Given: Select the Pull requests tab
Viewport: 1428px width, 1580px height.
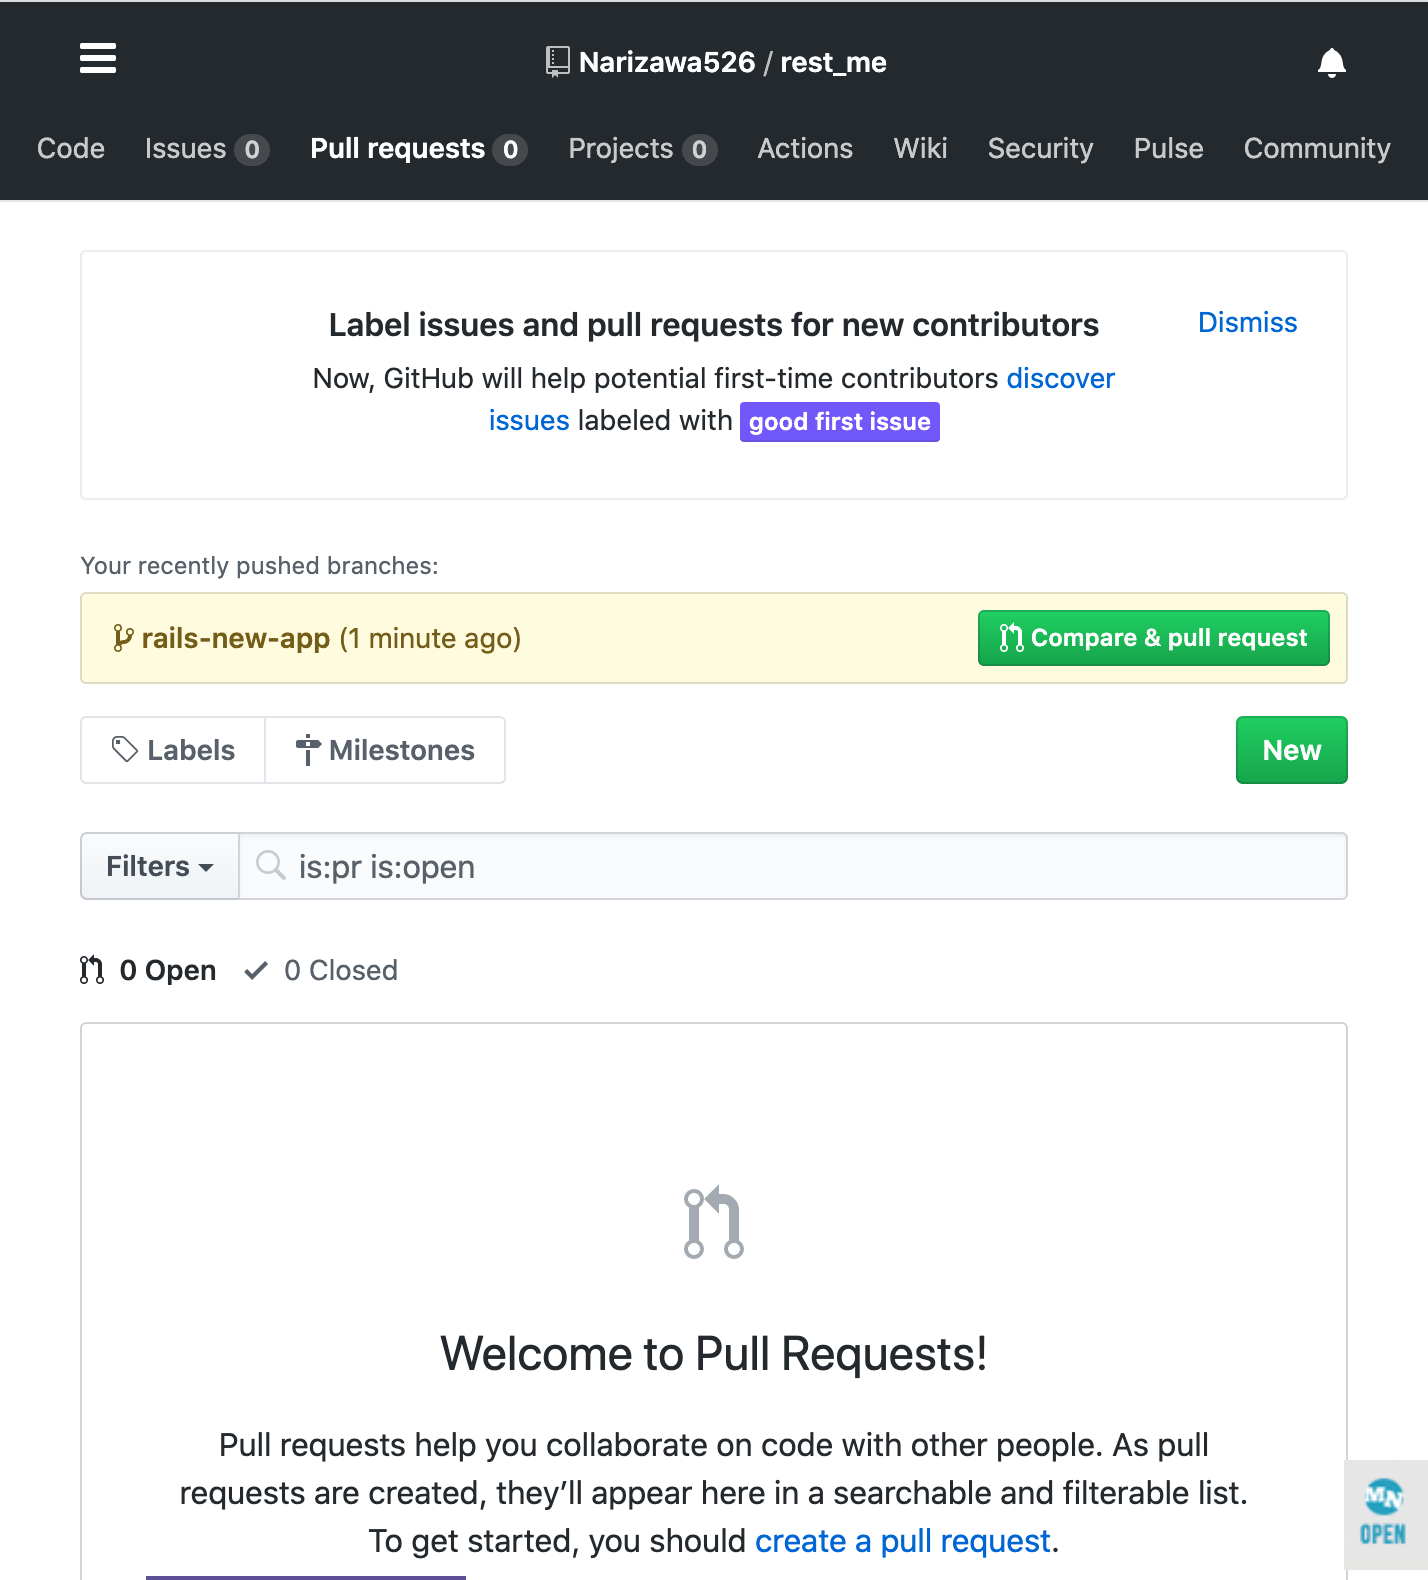Looking at the screenshot, I should (418, 149).
